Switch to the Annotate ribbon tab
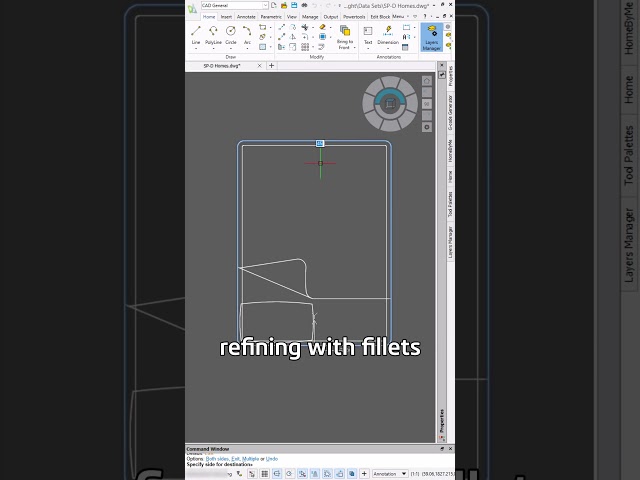The width and height of the screenshot is (640, 480). pos(246,17)
